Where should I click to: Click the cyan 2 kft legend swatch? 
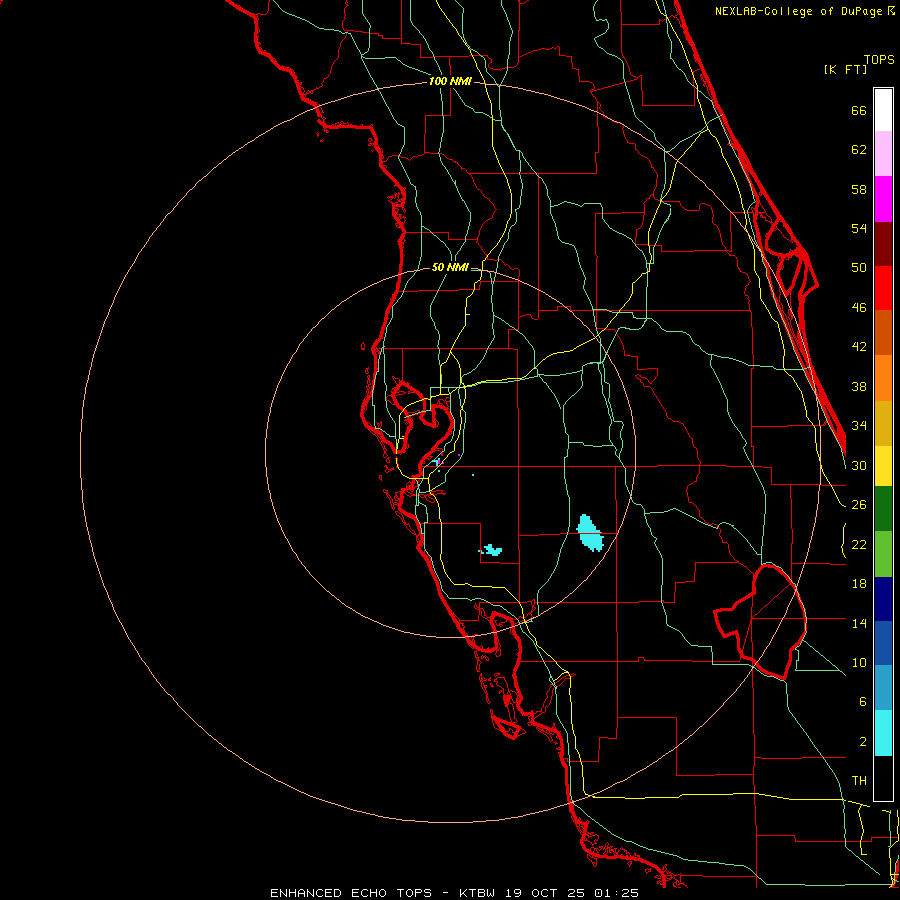click(x=883, y=733)
